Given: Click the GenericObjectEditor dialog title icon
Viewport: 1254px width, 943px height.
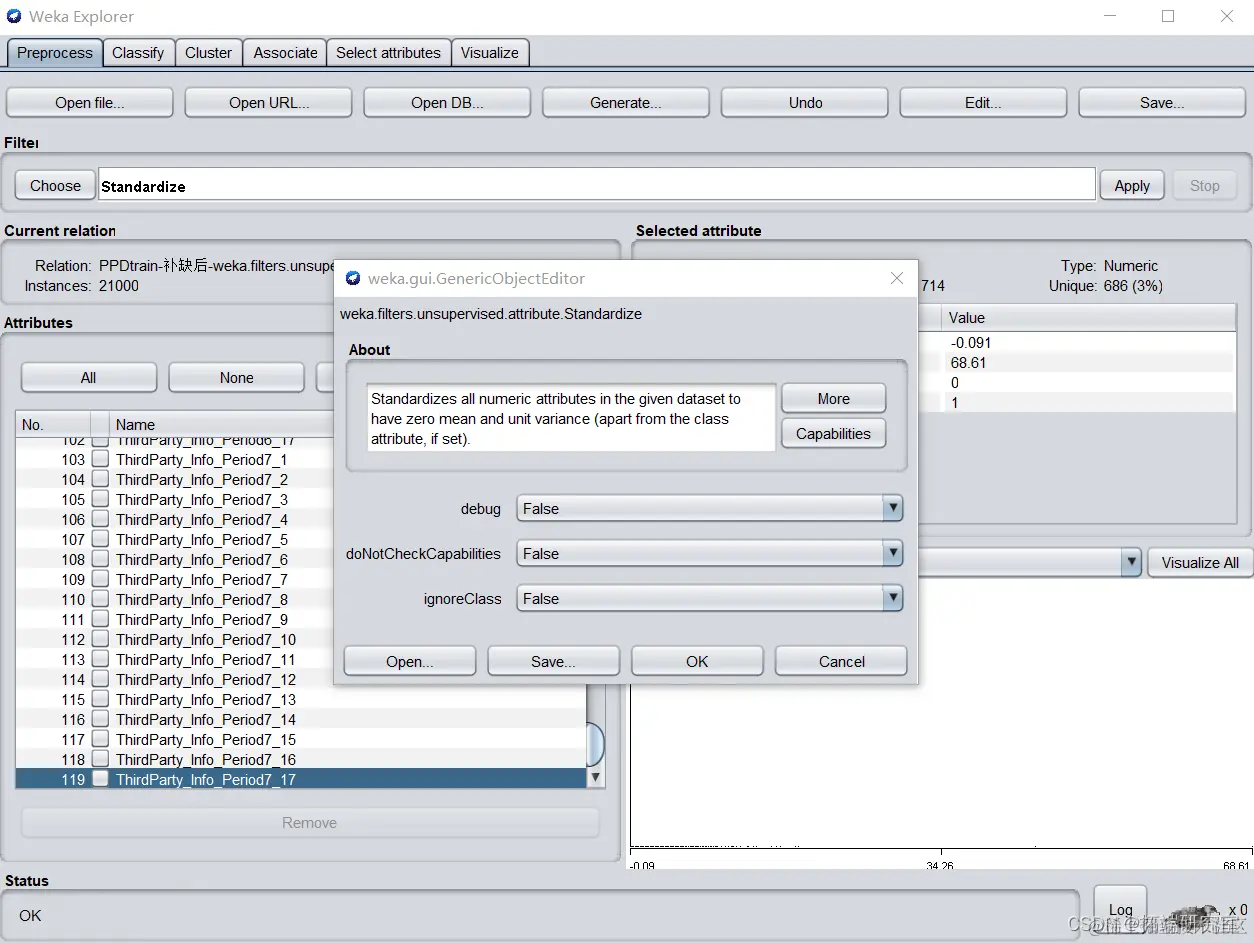Looking at the screenshot, I should point(353,278).
